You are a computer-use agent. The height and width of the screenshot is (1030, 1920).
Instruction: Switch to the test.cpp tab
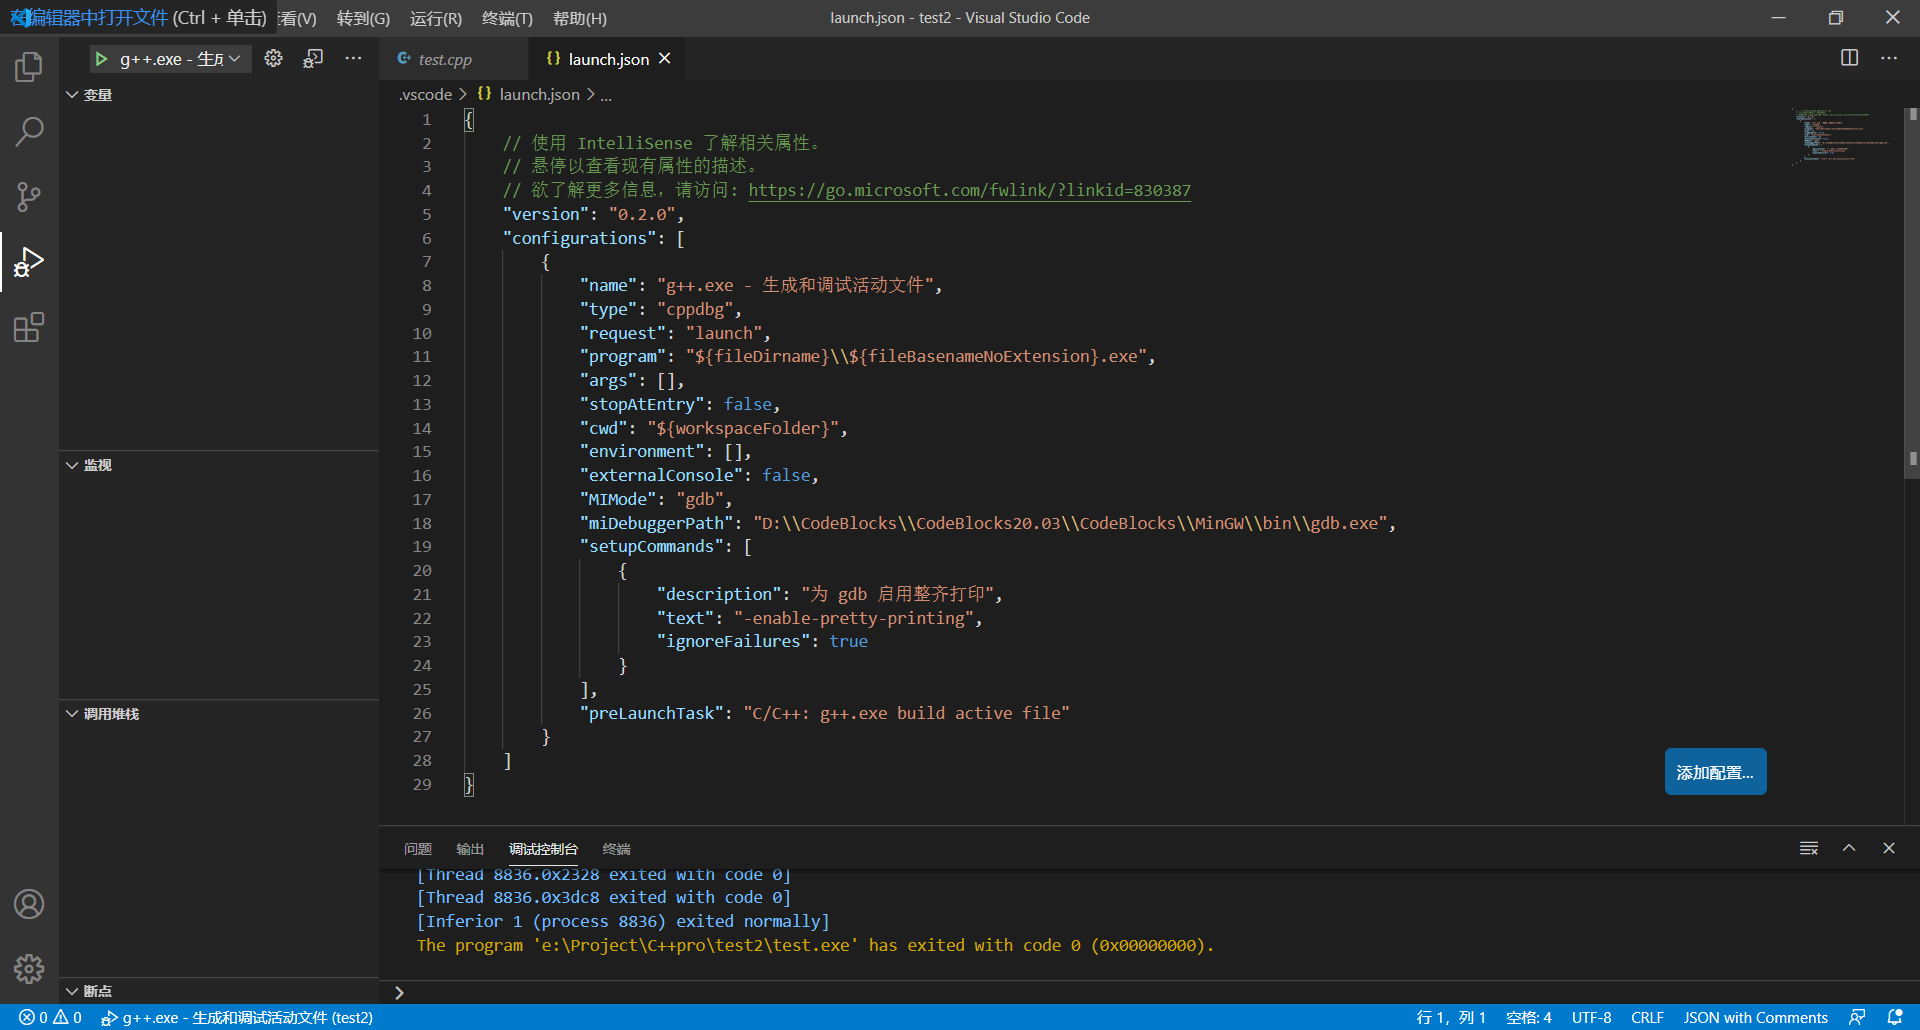pyautogui.click(x=443, y=58)
